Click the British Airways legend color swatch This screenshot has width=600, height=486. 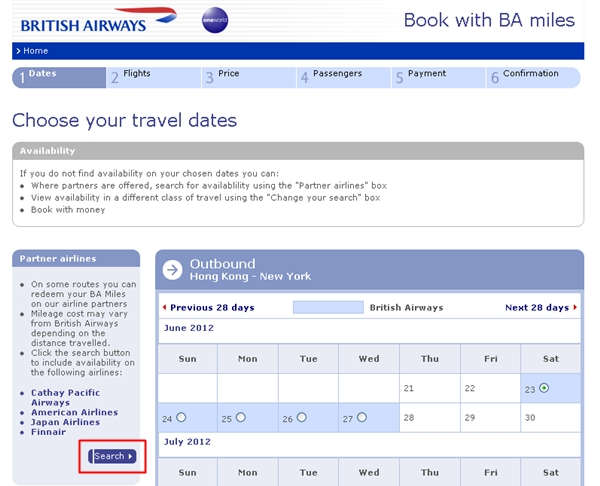(x=328, y=307)
